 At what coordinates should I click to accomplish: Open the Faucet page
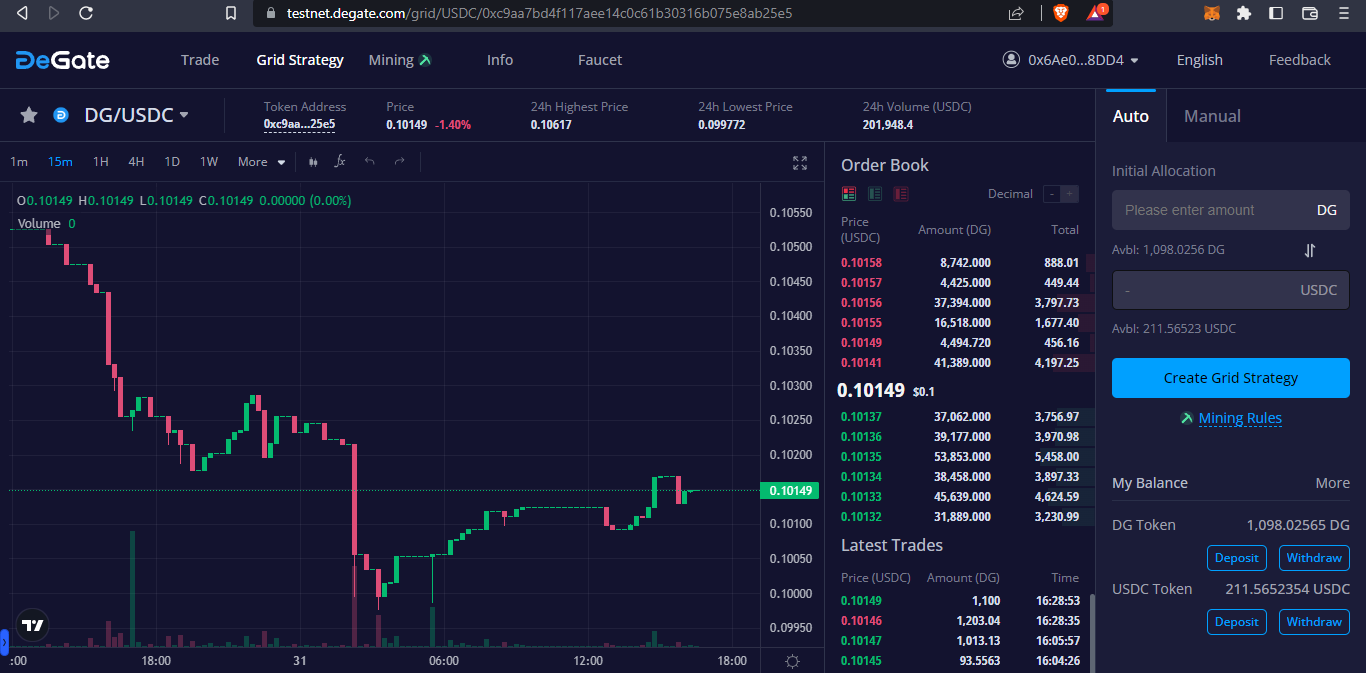point(600,60)
